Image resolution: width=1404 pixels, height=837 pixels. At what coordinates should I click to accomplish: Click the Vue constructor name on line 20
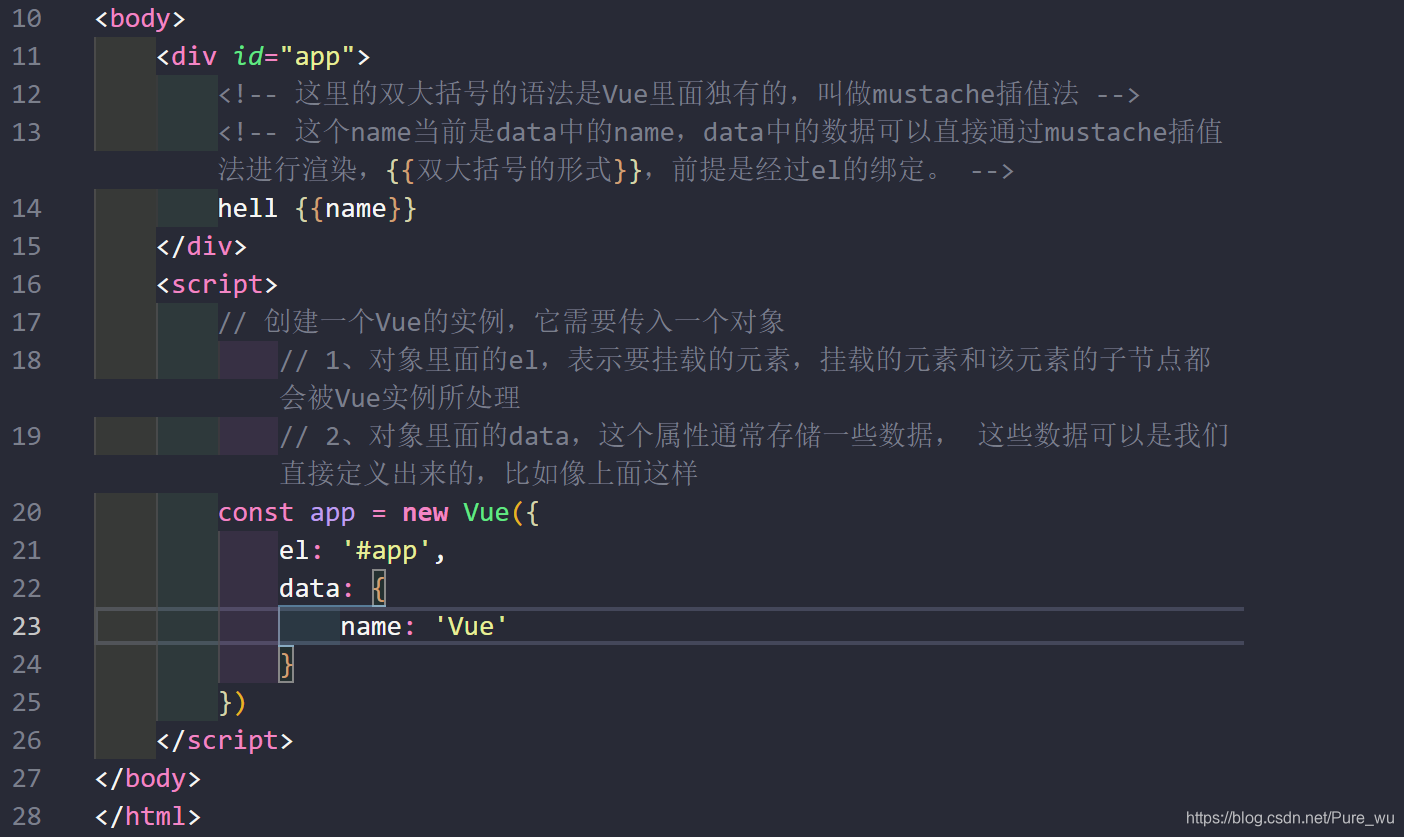[487, 512]
